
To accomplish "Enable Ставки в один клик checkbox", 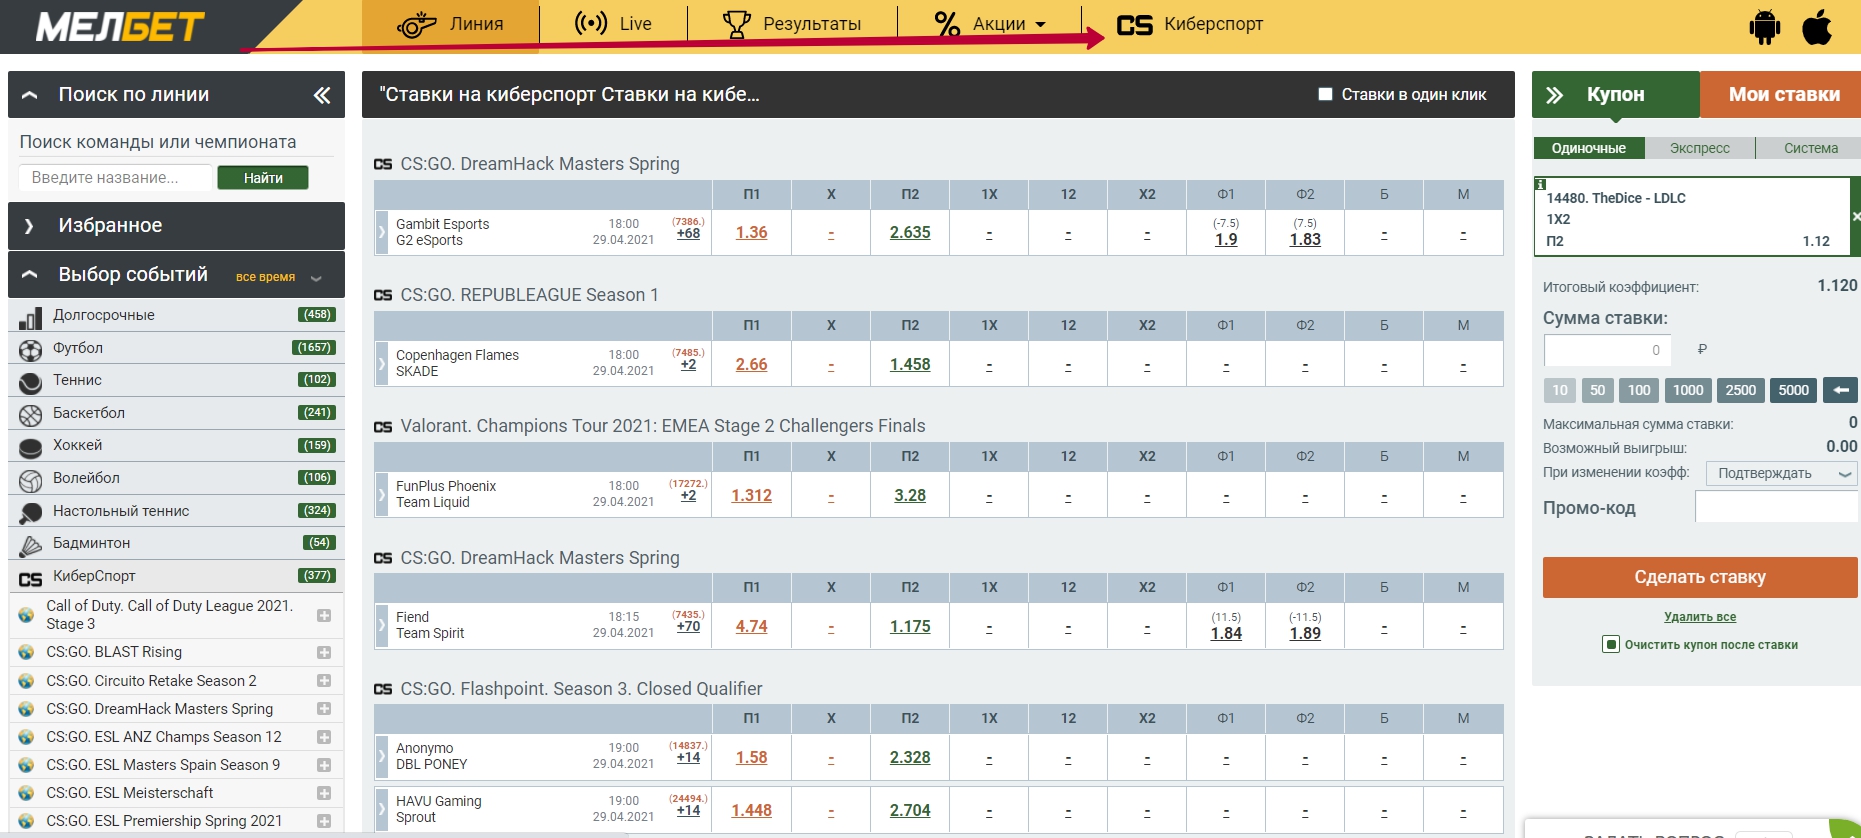I will (1325, 94).
